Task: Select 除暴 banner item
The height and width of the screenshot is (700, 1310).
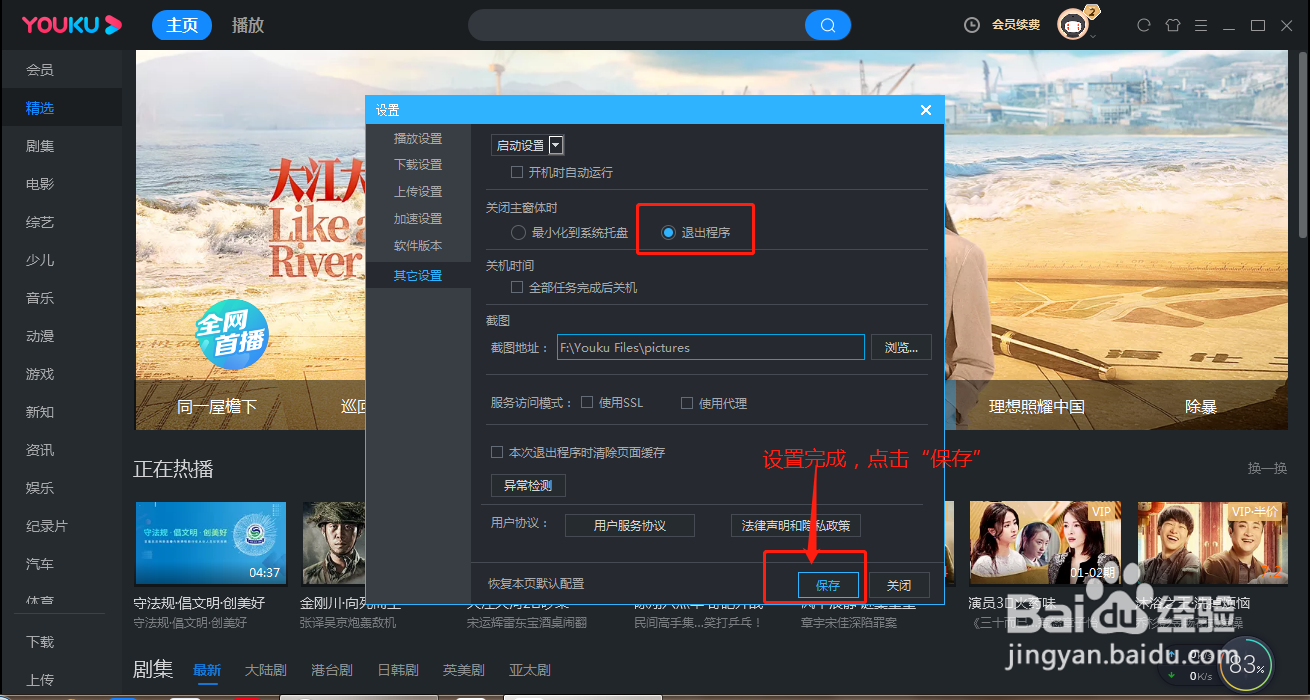Action: tap(1200, 407)
